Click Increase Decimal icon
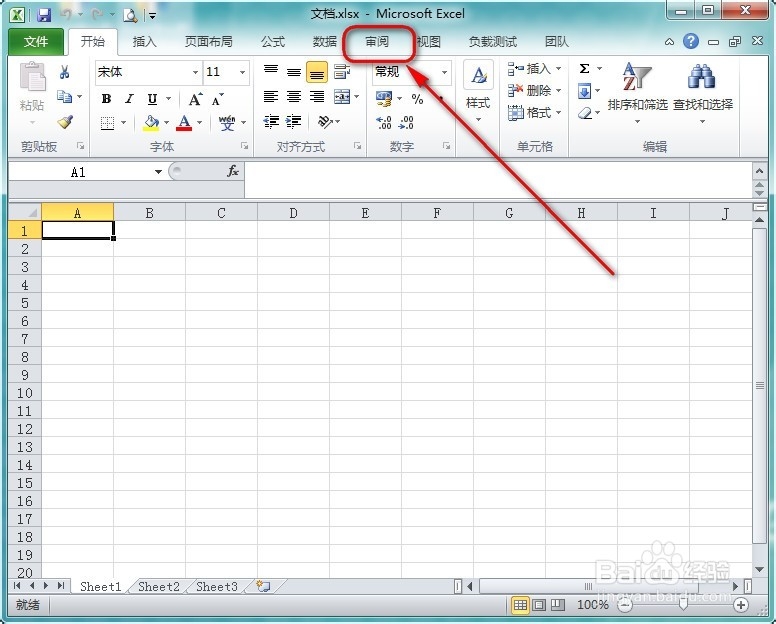Viewport: 776px width, 624px height. 384,122
